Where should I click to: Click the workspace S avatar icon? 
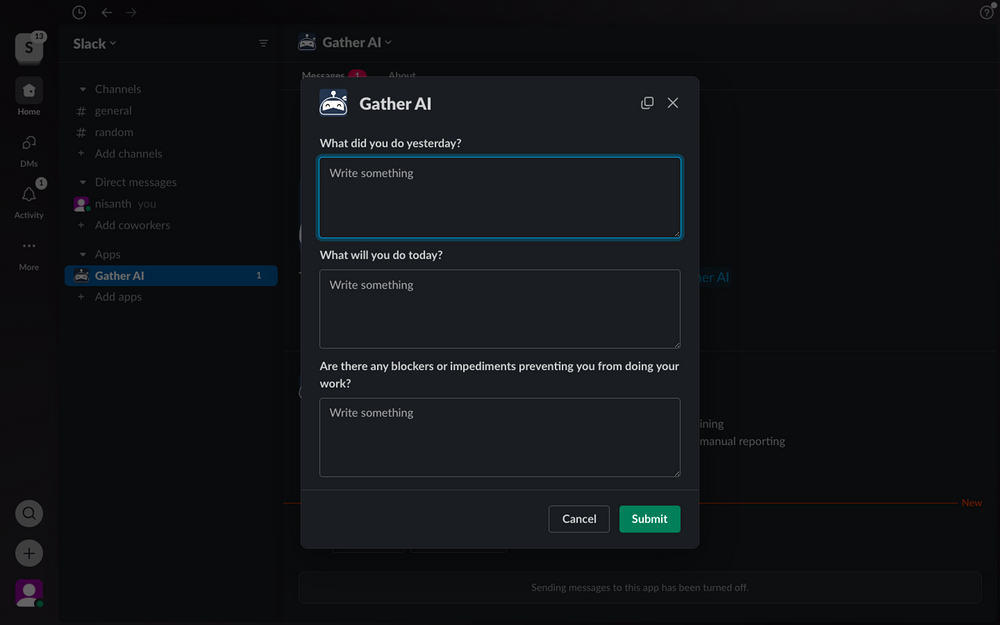[x=29, y=48]
